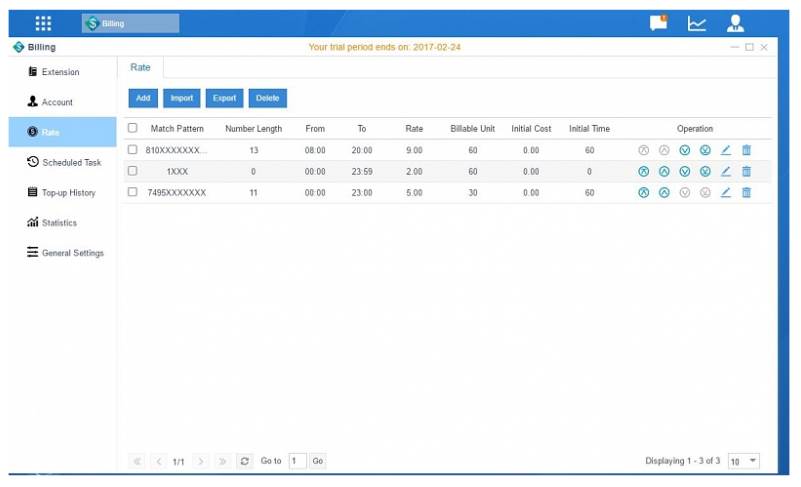Open the resource monitor chart icon

[x=697, y=23]
